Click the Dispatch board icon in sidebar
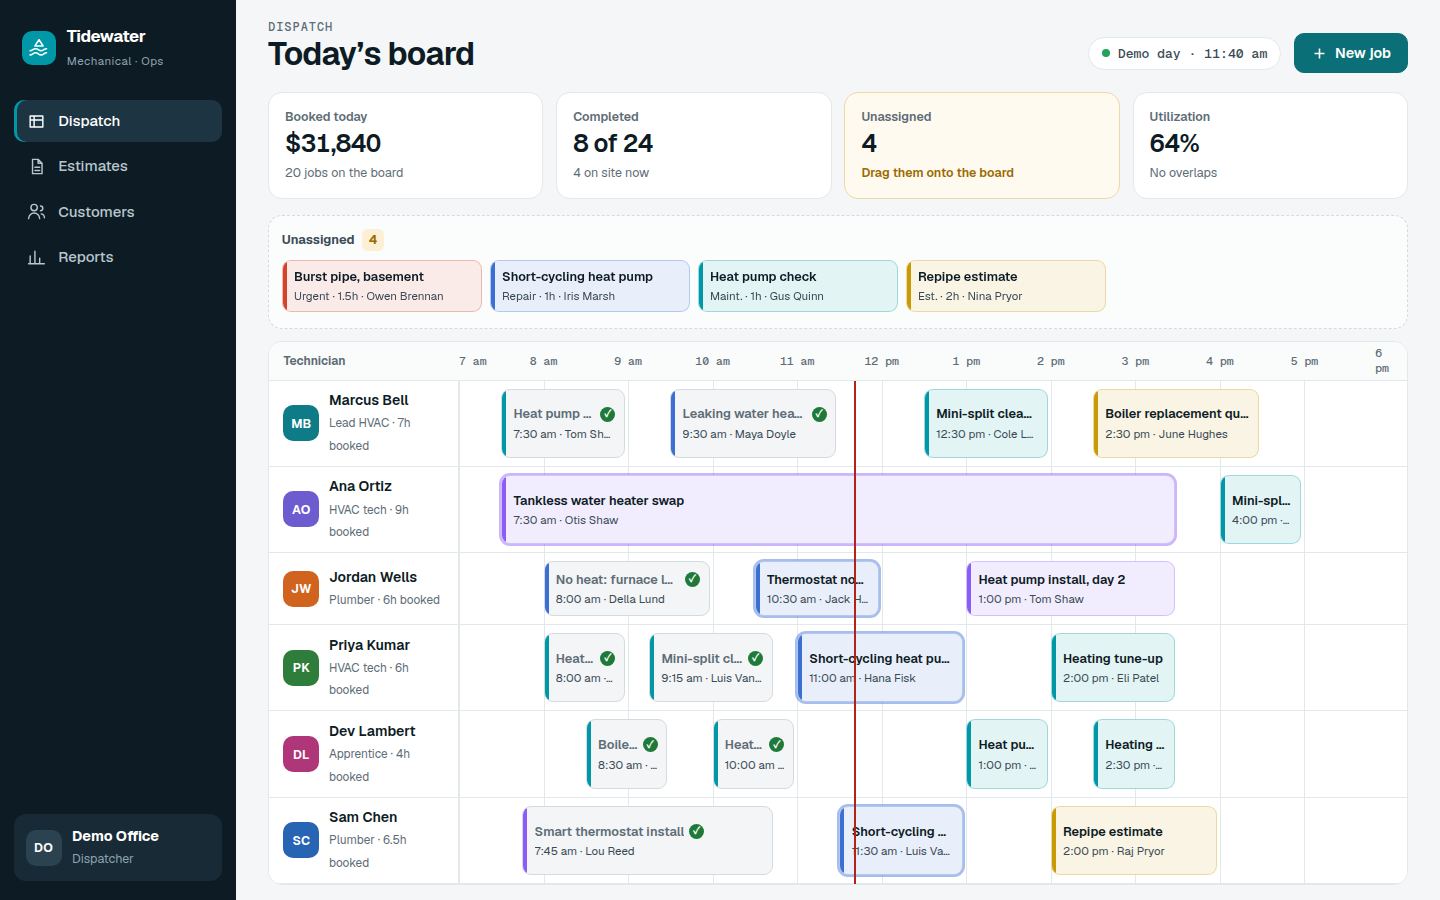 click(37, 121)
